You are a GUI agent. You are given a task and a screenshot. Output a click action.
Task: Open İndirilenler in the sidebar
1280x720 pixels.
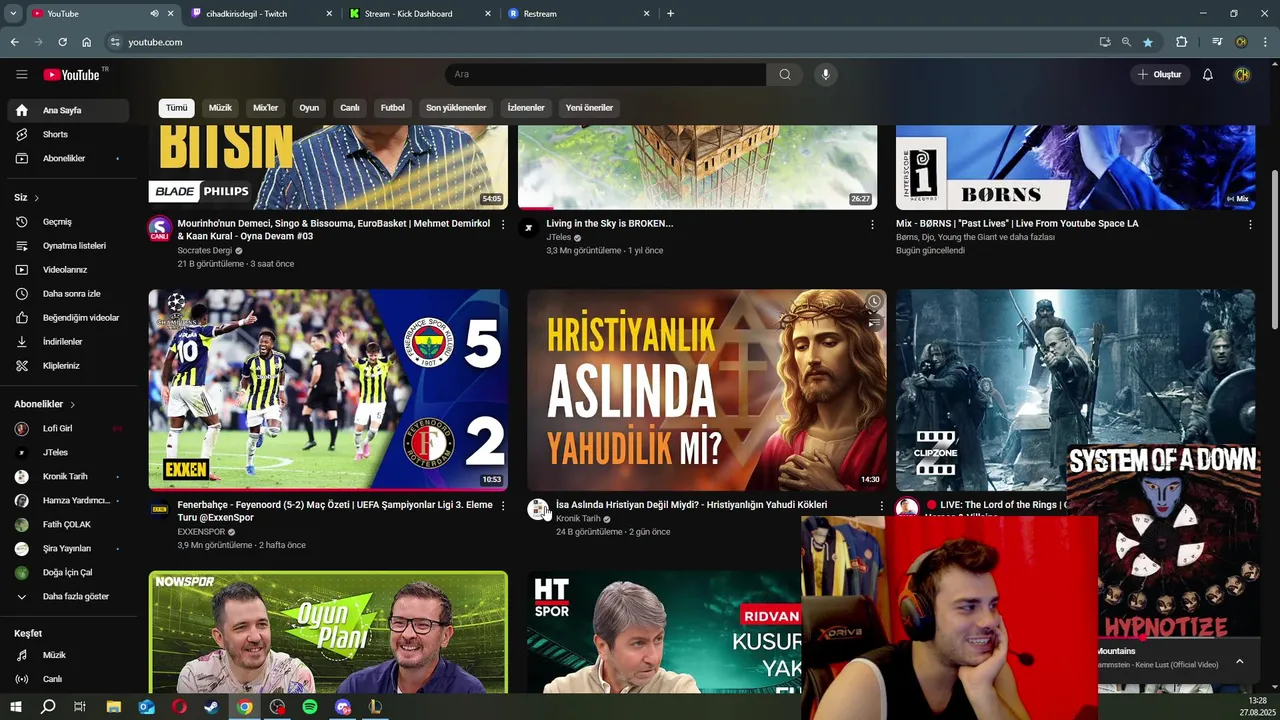68,342
